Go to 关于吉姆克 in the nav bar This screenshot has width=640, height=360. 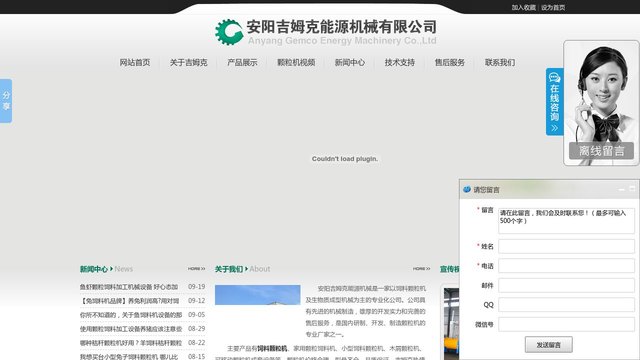click(189, 62)
